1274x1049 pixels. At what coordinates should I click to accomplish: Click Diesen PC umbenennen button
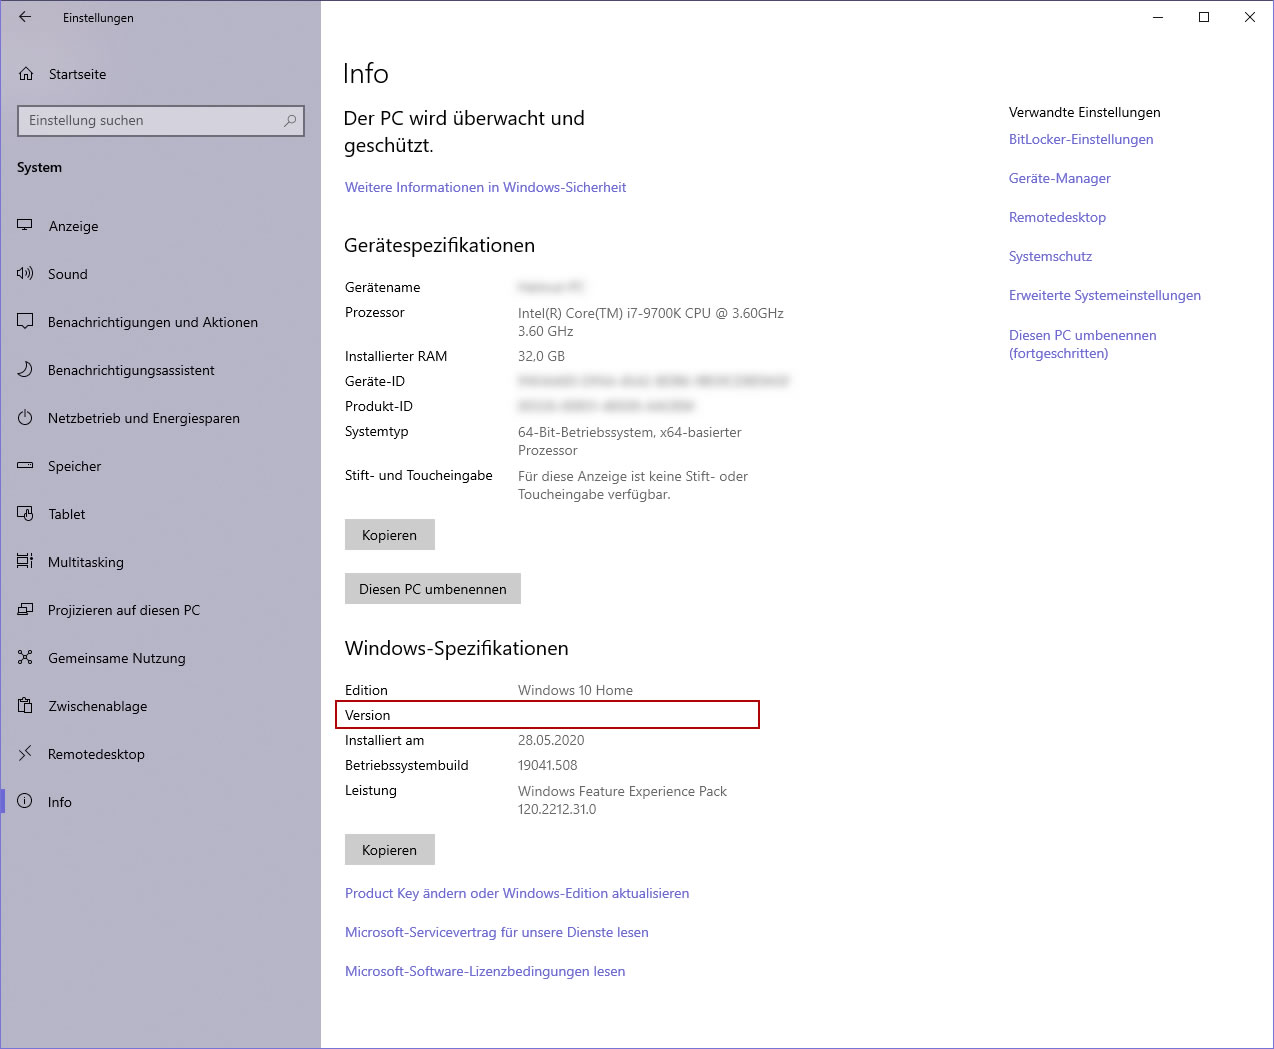point(433,589)
